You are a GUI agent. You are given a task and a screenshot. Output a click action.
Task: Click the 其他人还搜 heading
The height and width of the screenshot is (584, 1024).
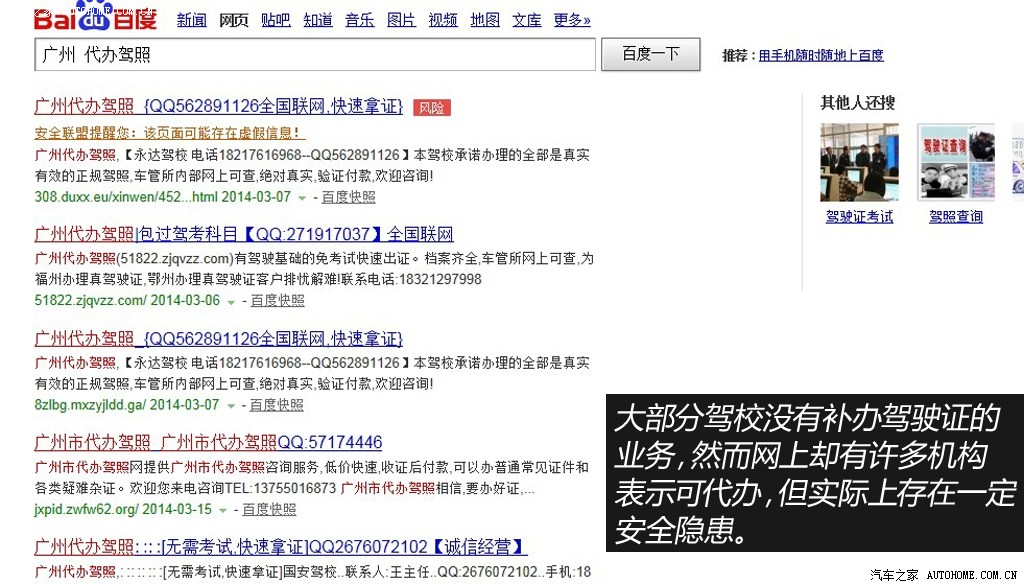tap(857, 103)
